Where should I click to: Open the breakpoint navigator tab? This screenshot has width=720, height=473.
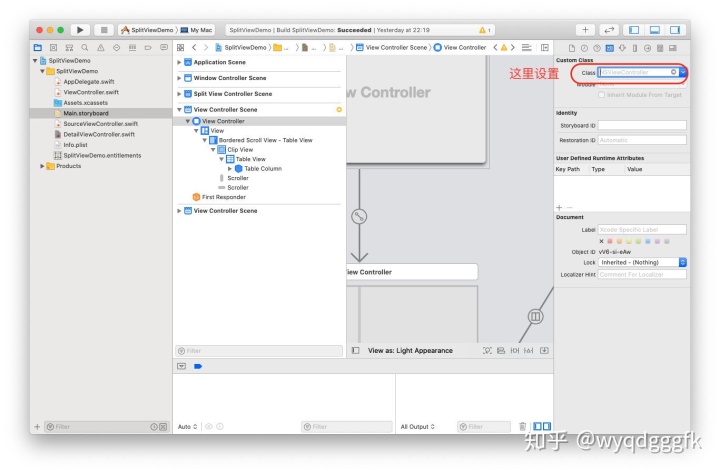point(148,47)
